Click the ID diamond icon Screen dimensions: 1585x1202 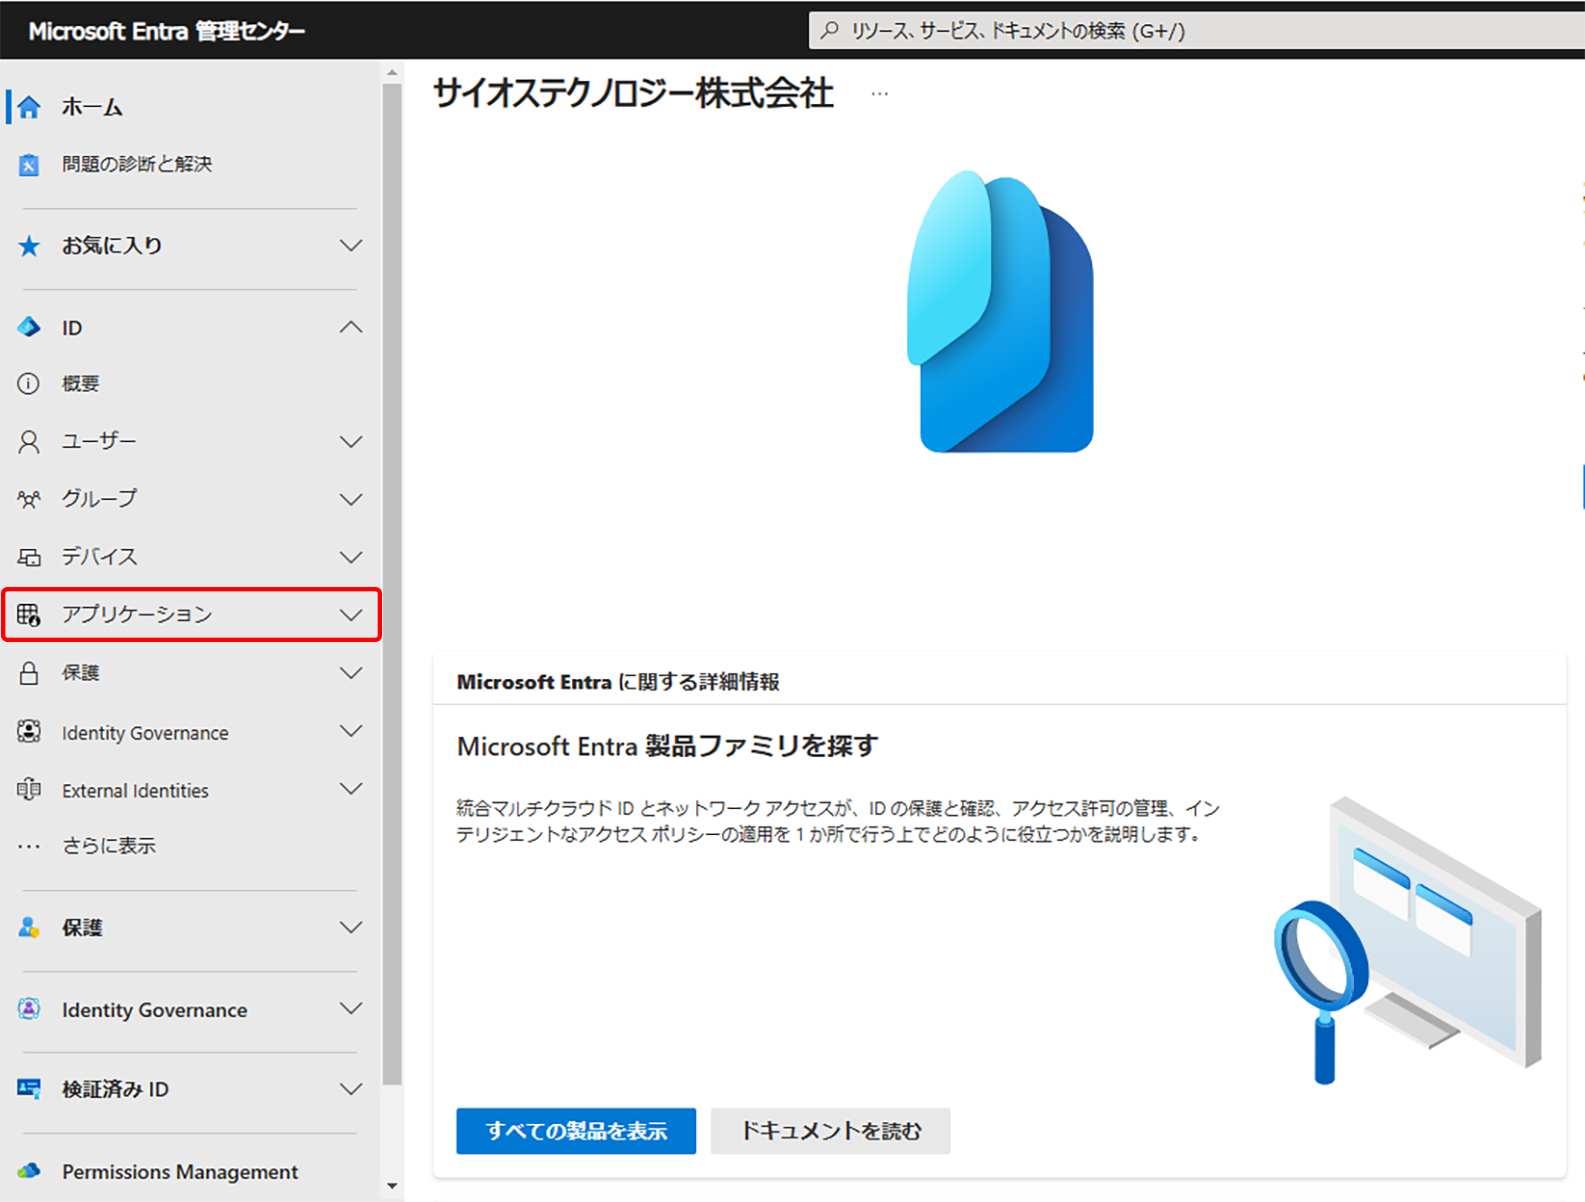click(x=29, y=327)
